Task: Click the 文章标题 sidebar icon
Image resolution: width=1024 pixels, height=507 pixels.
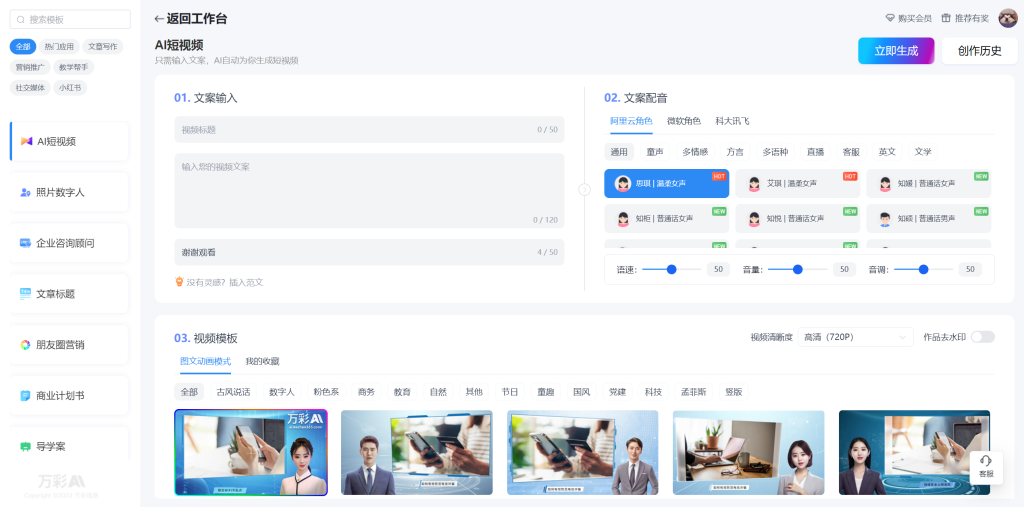Action: click(25, 294)
